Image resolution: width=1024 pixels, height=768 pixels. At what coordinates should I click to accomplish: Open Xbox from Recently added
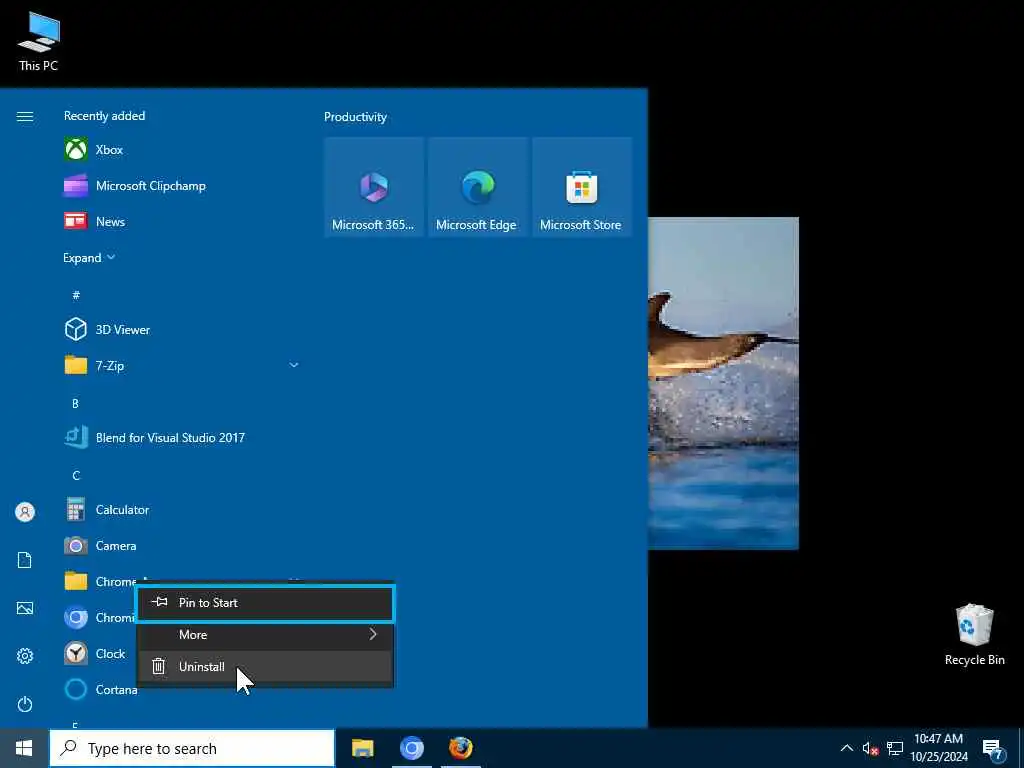tap(183, 150)
